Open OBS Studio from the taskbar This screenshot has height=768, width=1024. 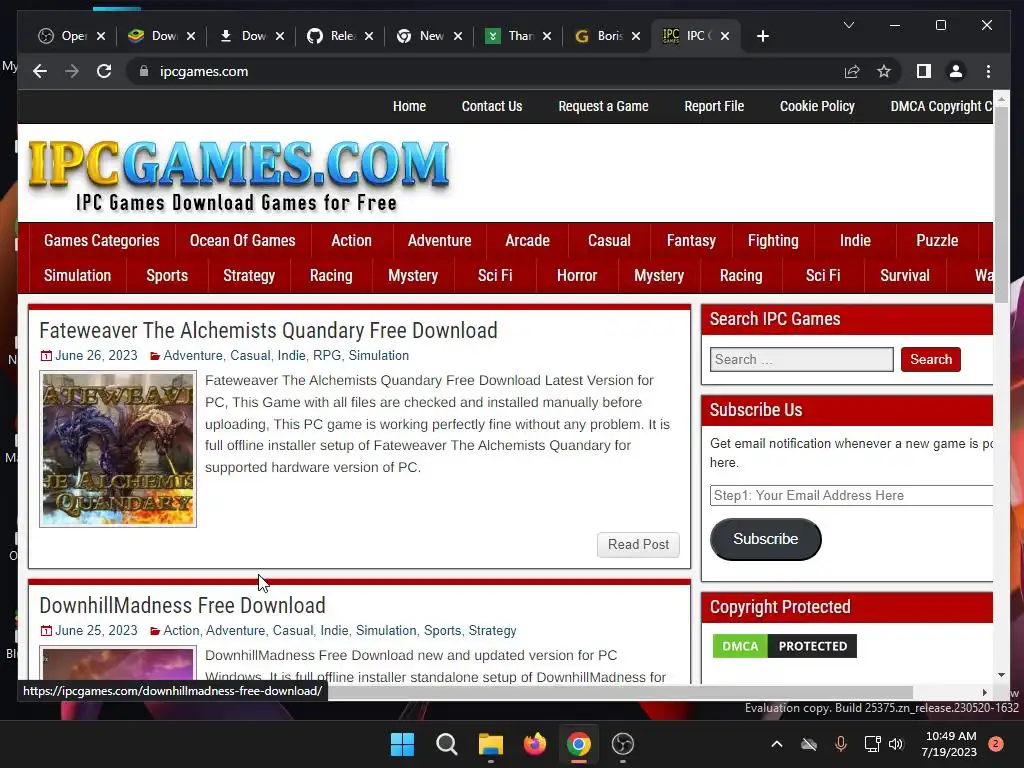click(x=623, y=744)
